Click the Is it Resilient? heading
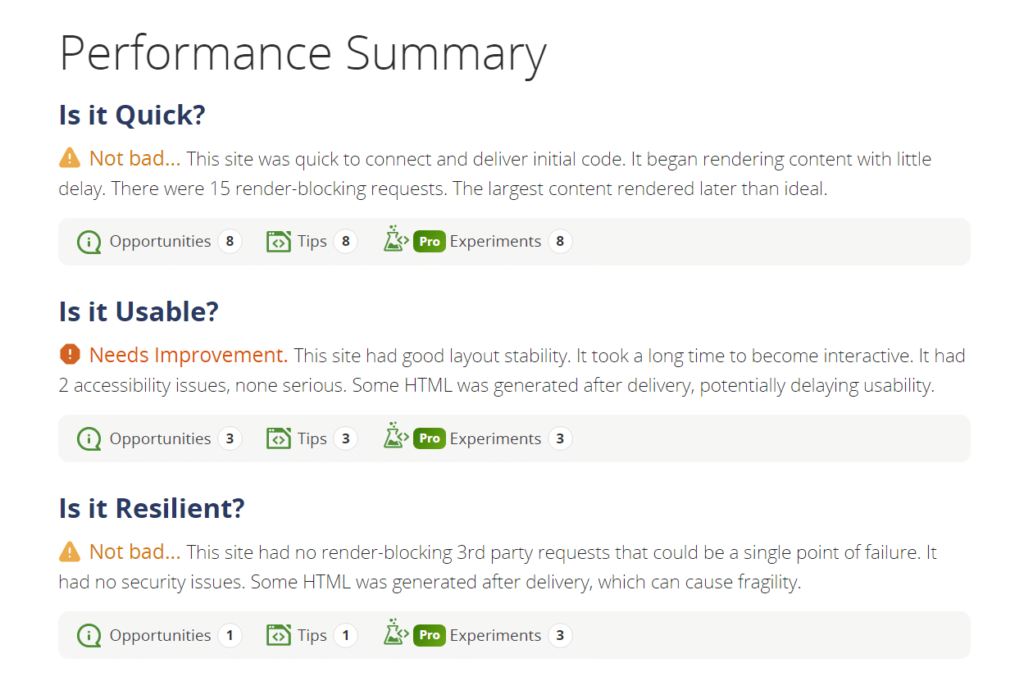Viewport: 1024px width, 681px height. (151, 508)
